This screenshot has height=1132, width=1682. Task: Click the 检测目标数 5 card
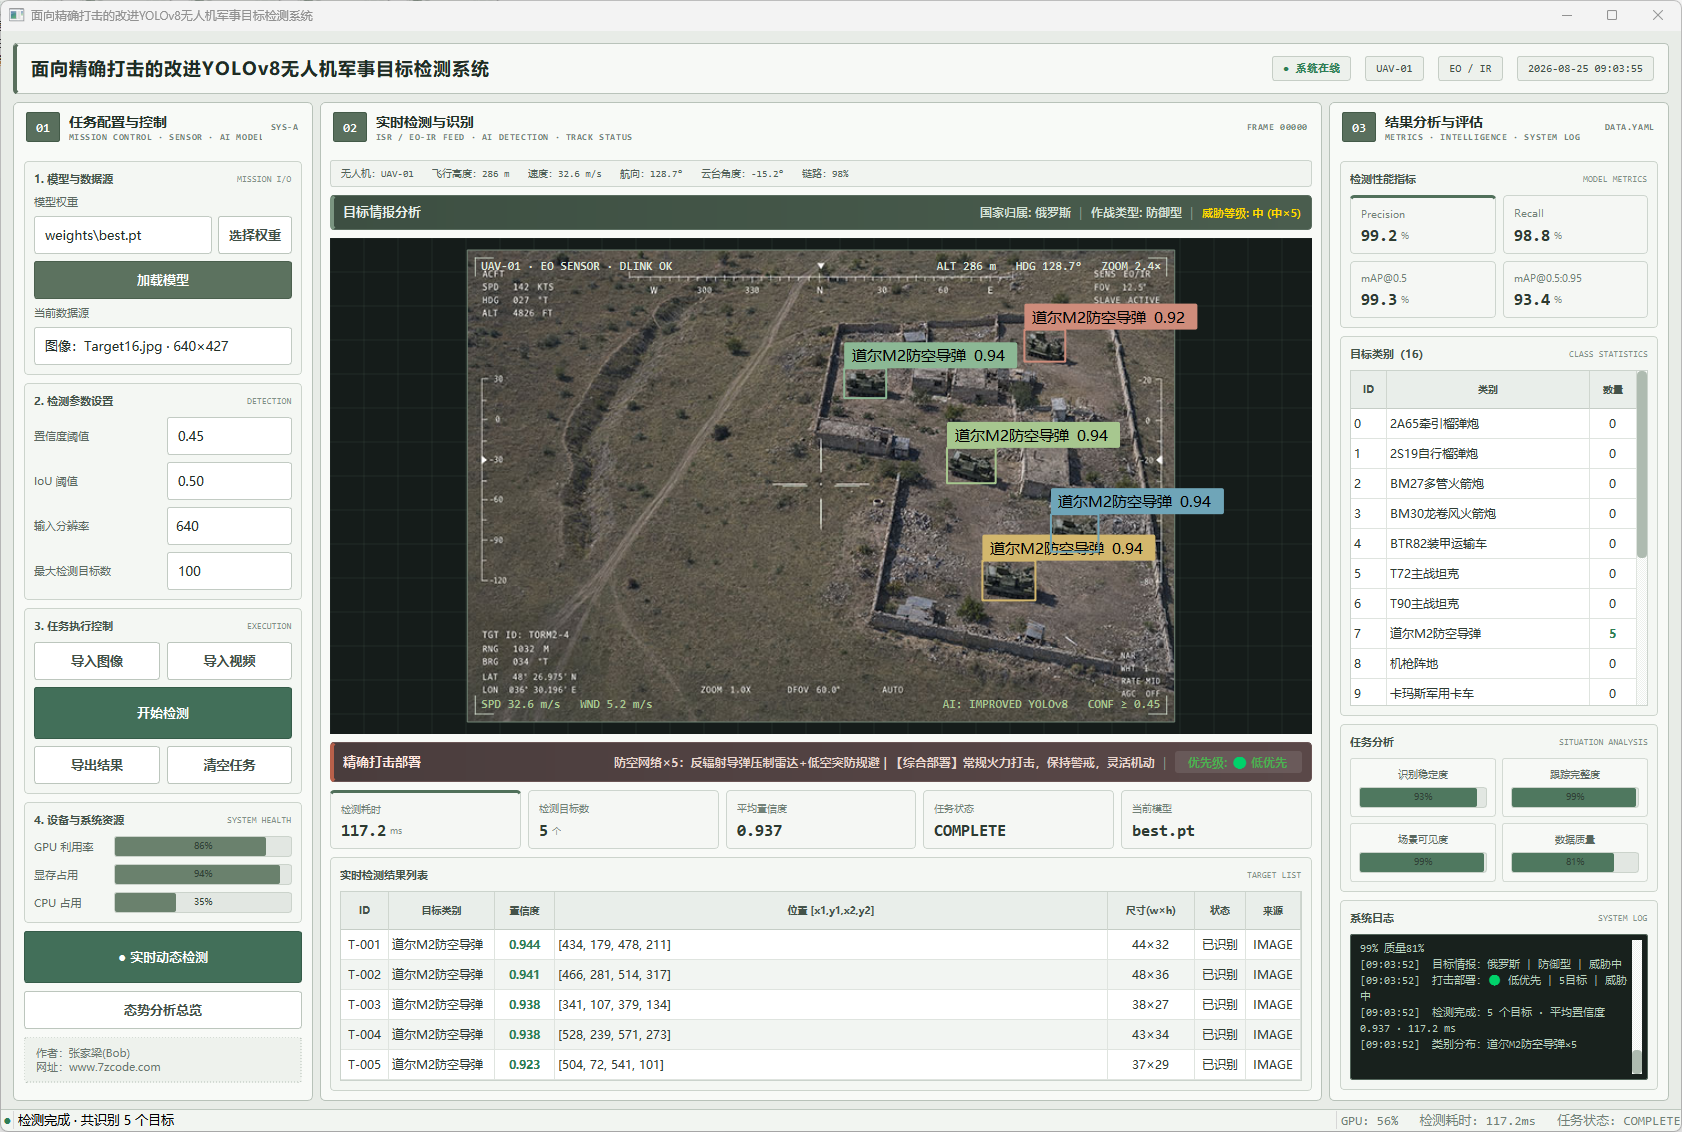pos(623,819)
